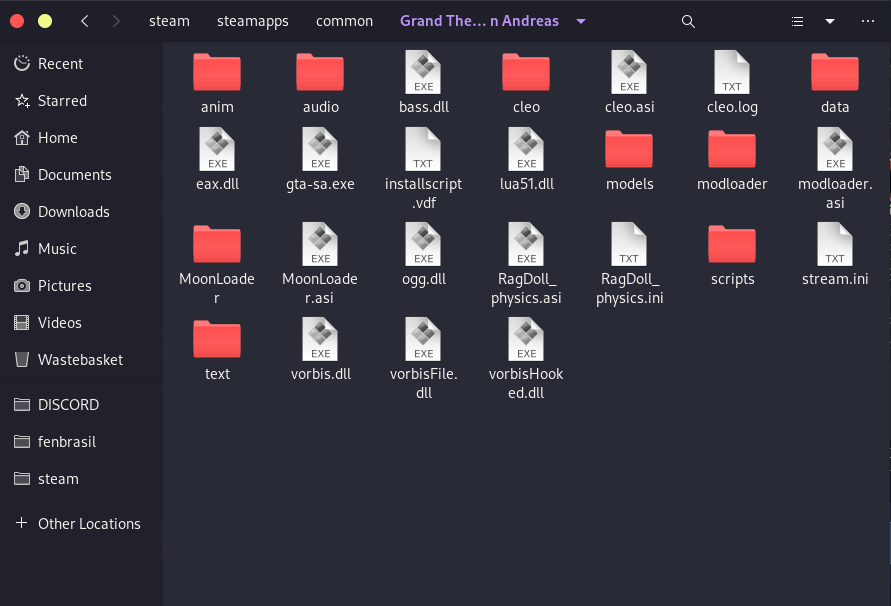Go to Home in the sidebar

coord(82,138)
